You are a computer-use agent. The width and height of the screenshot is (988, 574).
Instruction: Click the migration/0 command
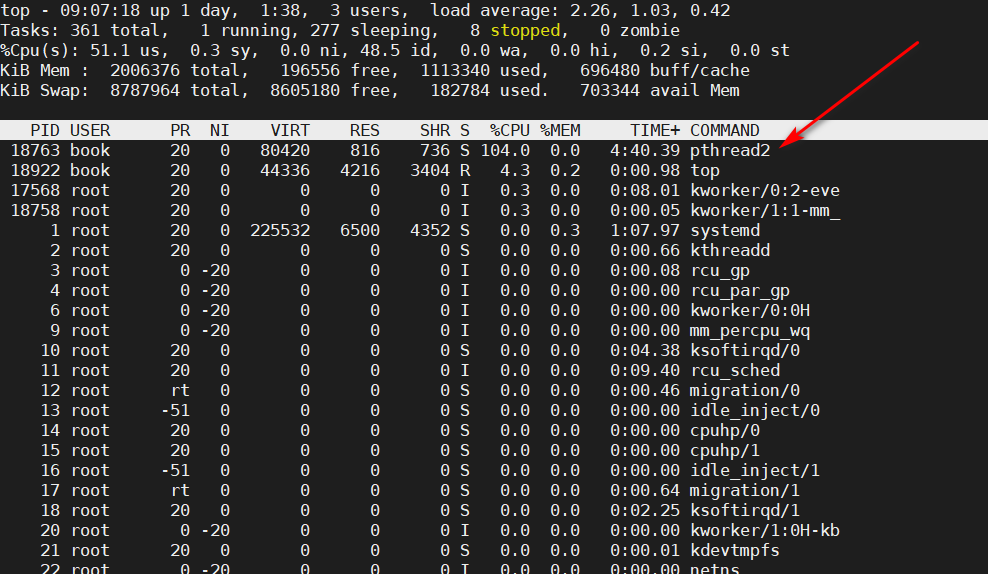coord(745,391)
